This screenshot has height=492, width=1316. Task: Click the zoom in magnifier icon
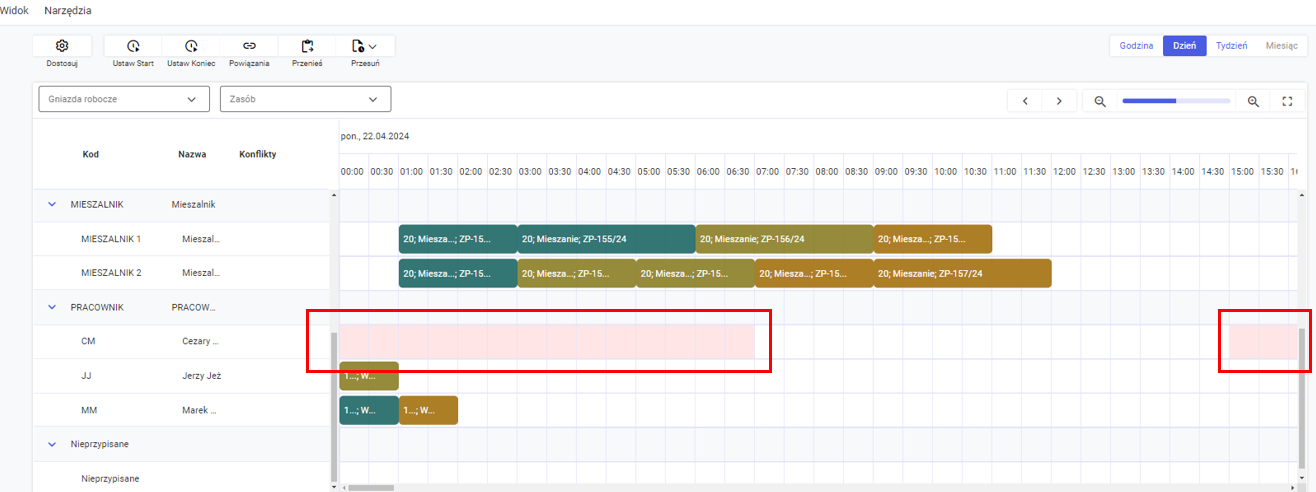(x=1253, y=101)
